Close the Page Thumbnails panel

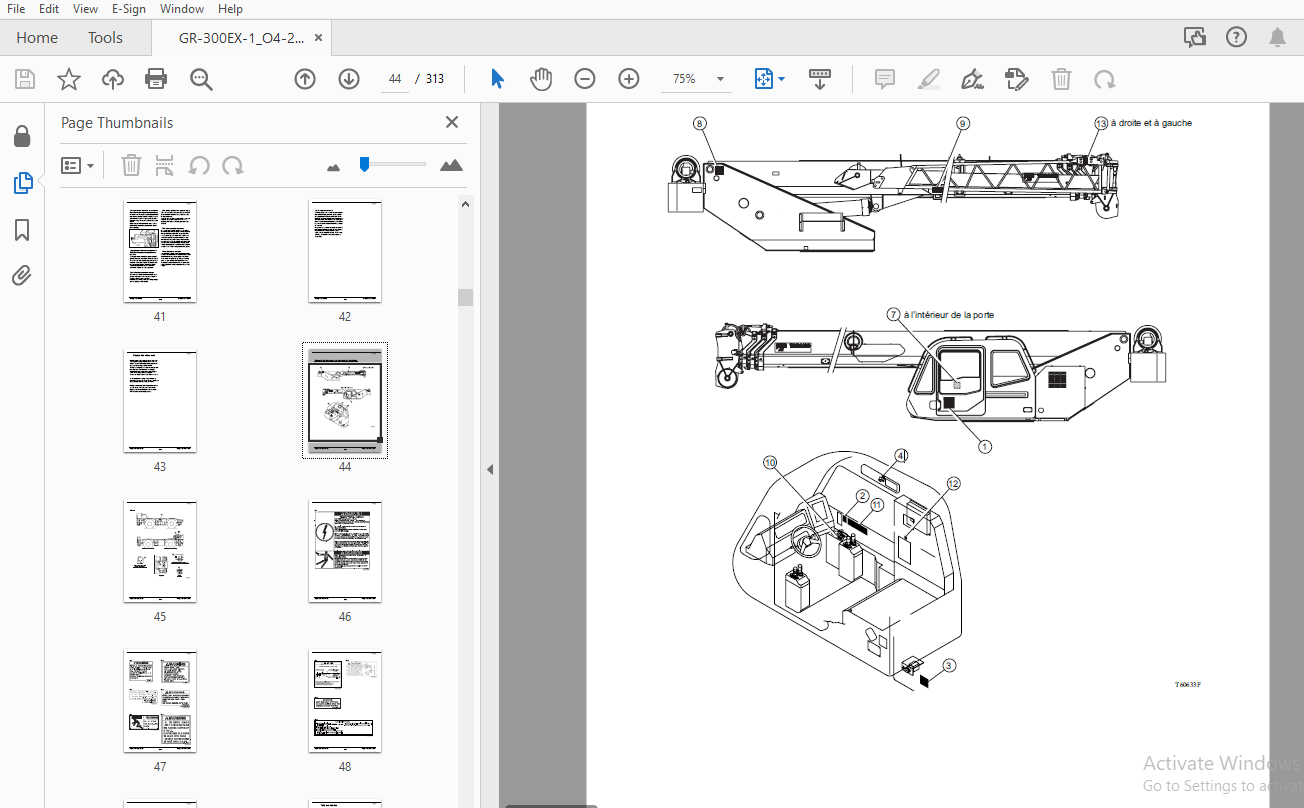tap(452, 122)
